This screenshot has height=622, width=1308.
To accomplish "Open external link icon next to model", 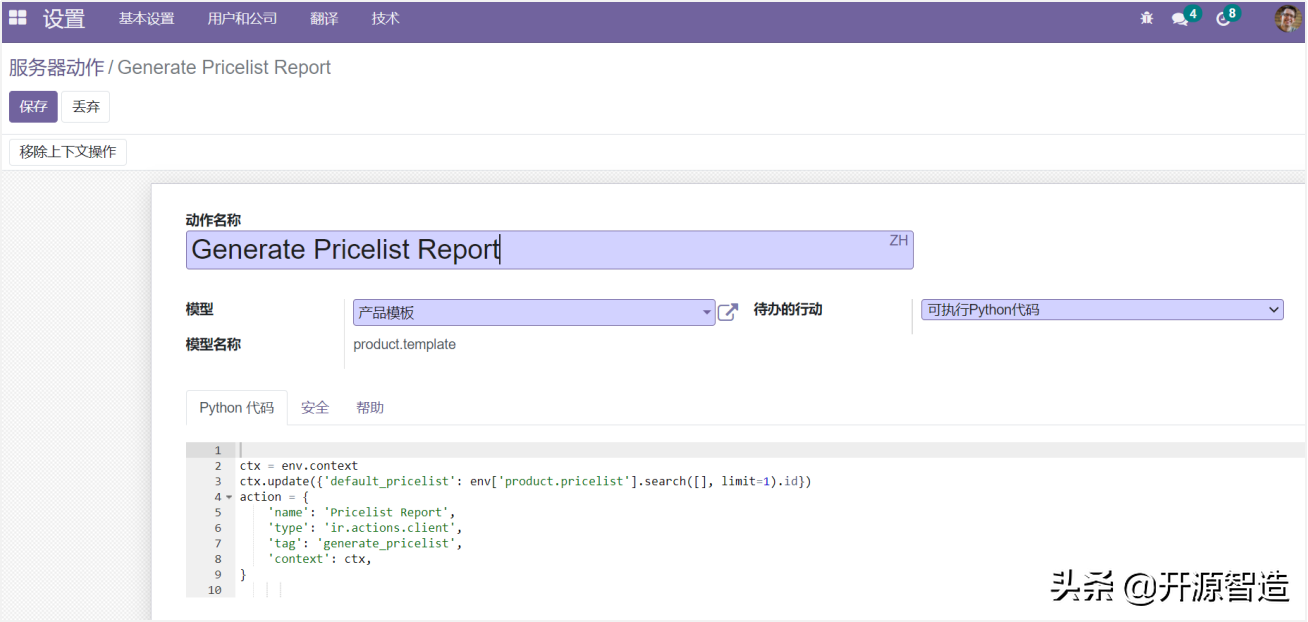I will click(x=729, y=312).
